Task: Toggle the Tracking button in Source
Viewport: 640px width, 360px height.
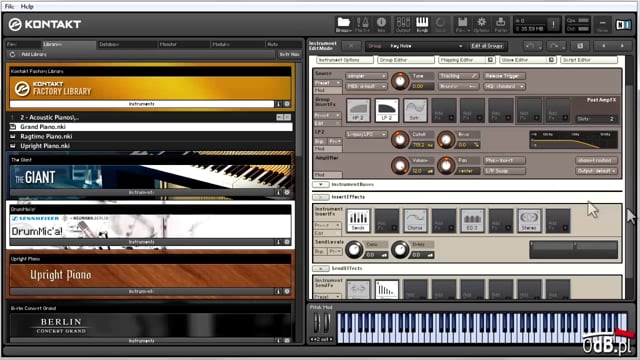Action: (x=458, y=76)
